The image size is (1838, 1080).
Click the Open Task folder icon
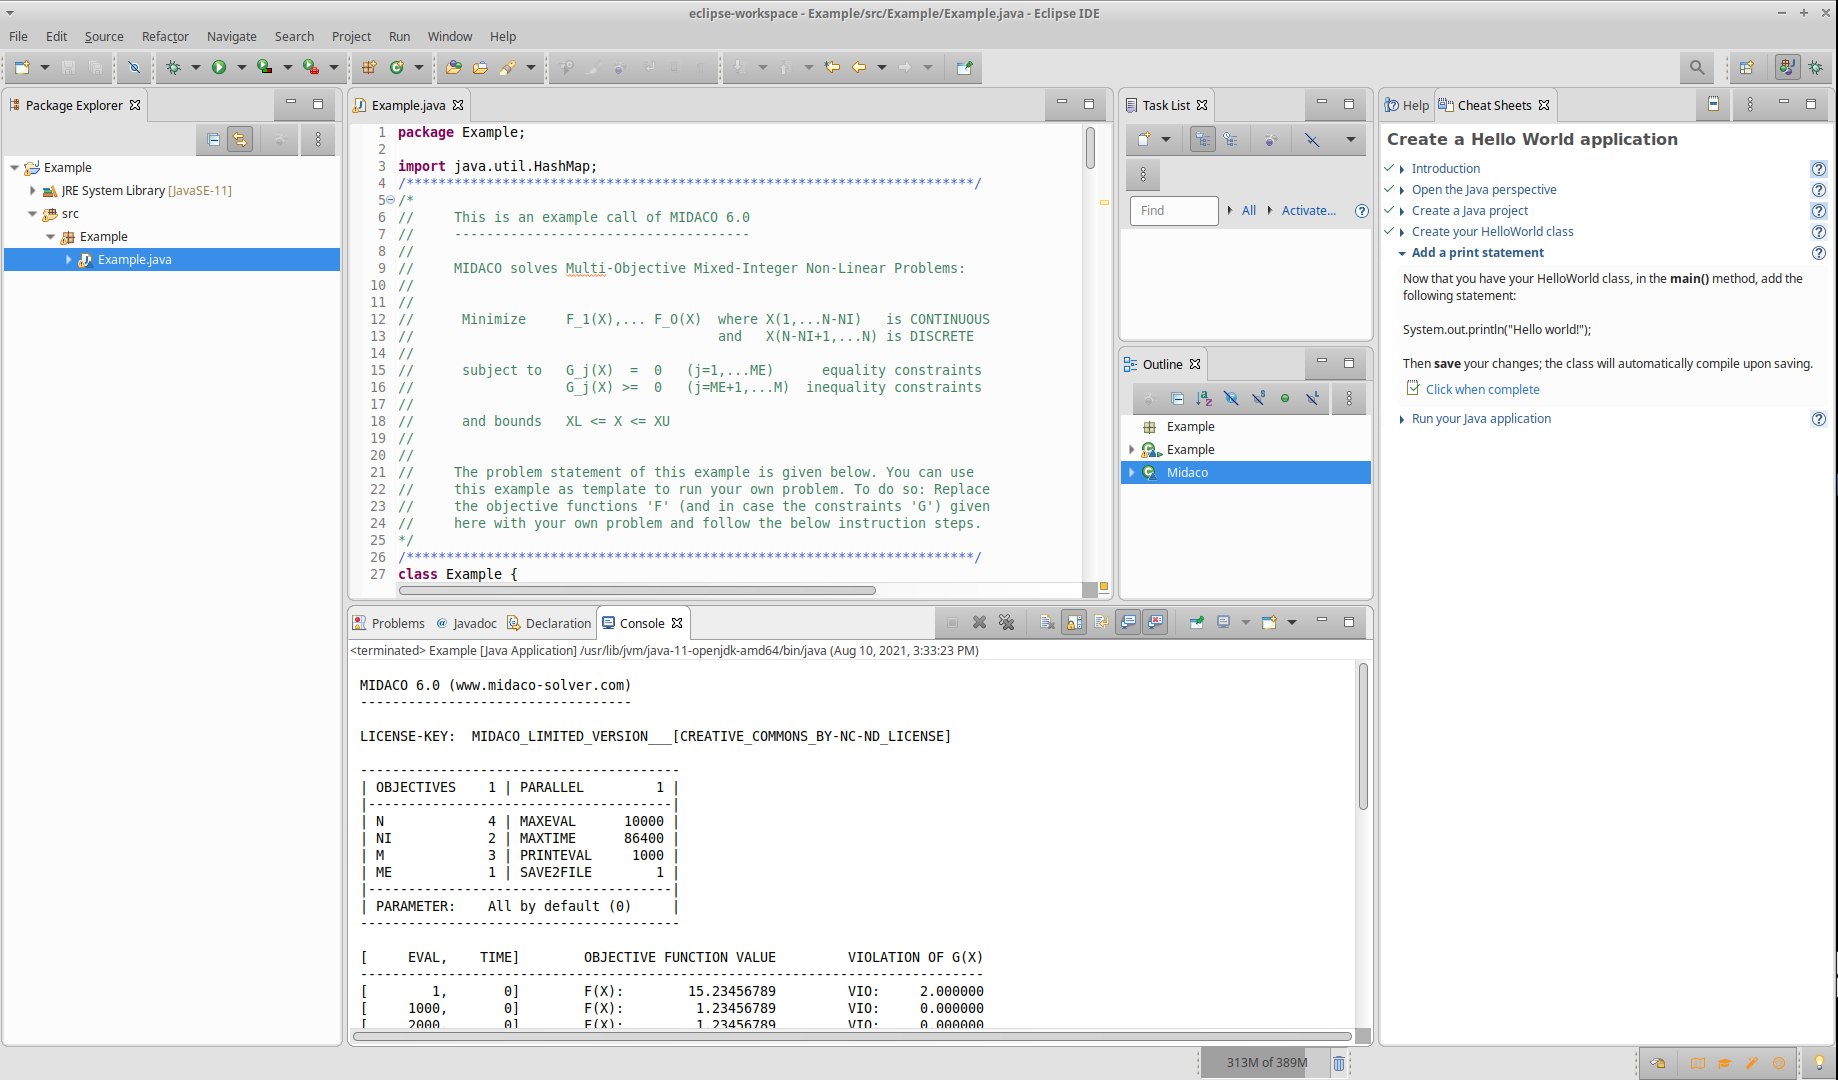point(481,67)
